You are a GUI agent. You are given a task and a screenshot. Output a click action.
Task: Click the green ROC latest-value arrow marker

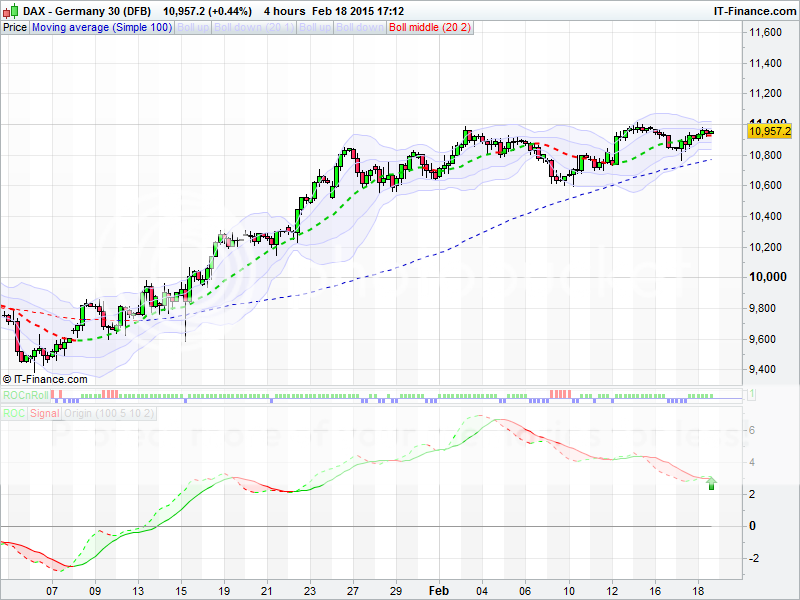pos(711,484)
